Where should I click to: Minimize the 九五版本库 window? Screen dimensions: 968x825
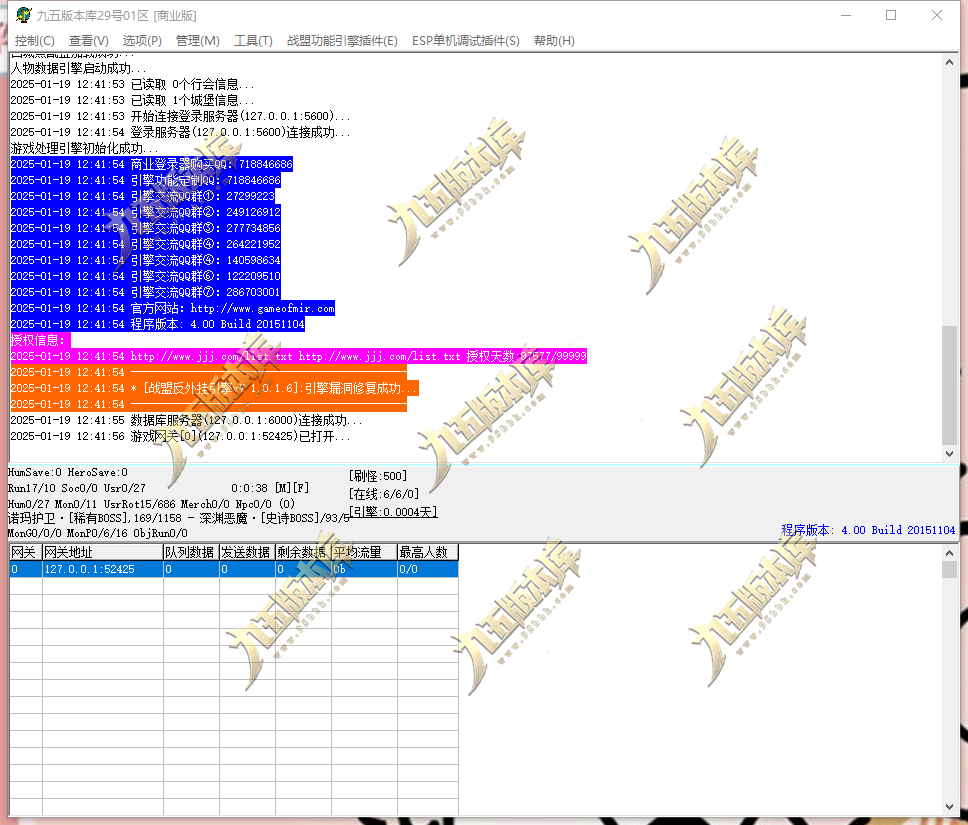click(846, 15)
